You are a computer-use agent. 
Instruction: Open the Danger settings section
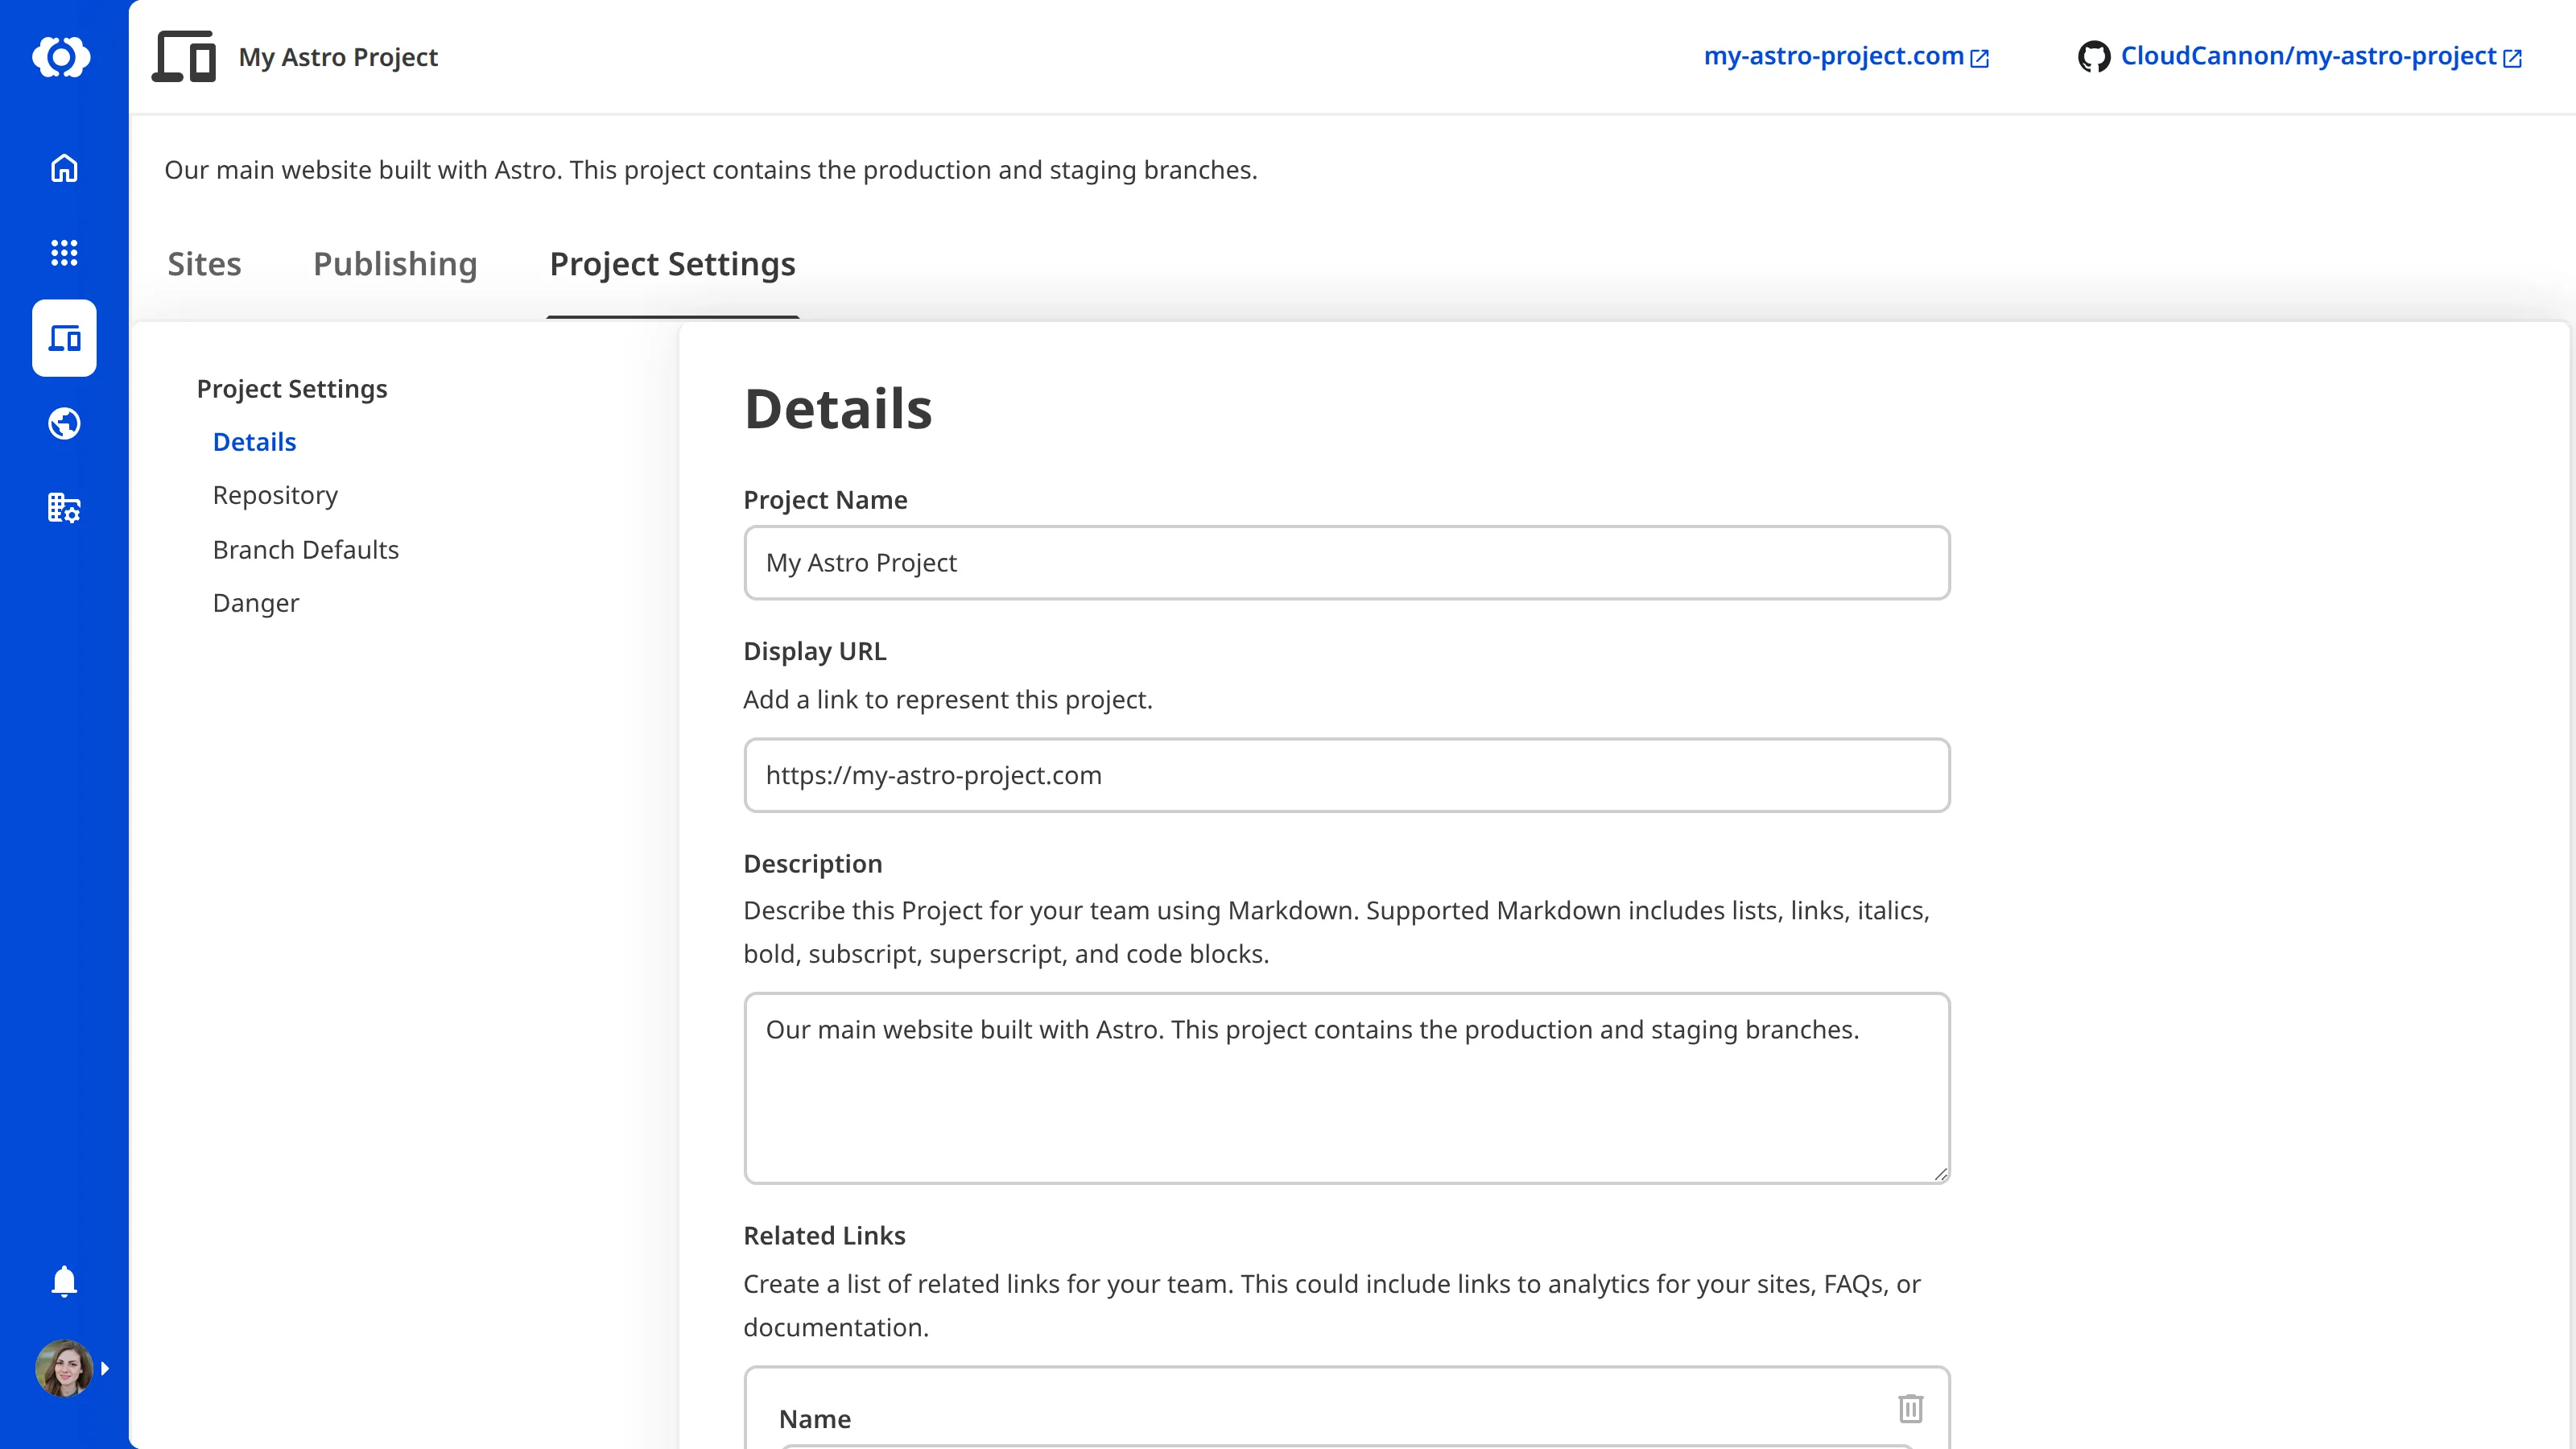click(x=255, y=602)
